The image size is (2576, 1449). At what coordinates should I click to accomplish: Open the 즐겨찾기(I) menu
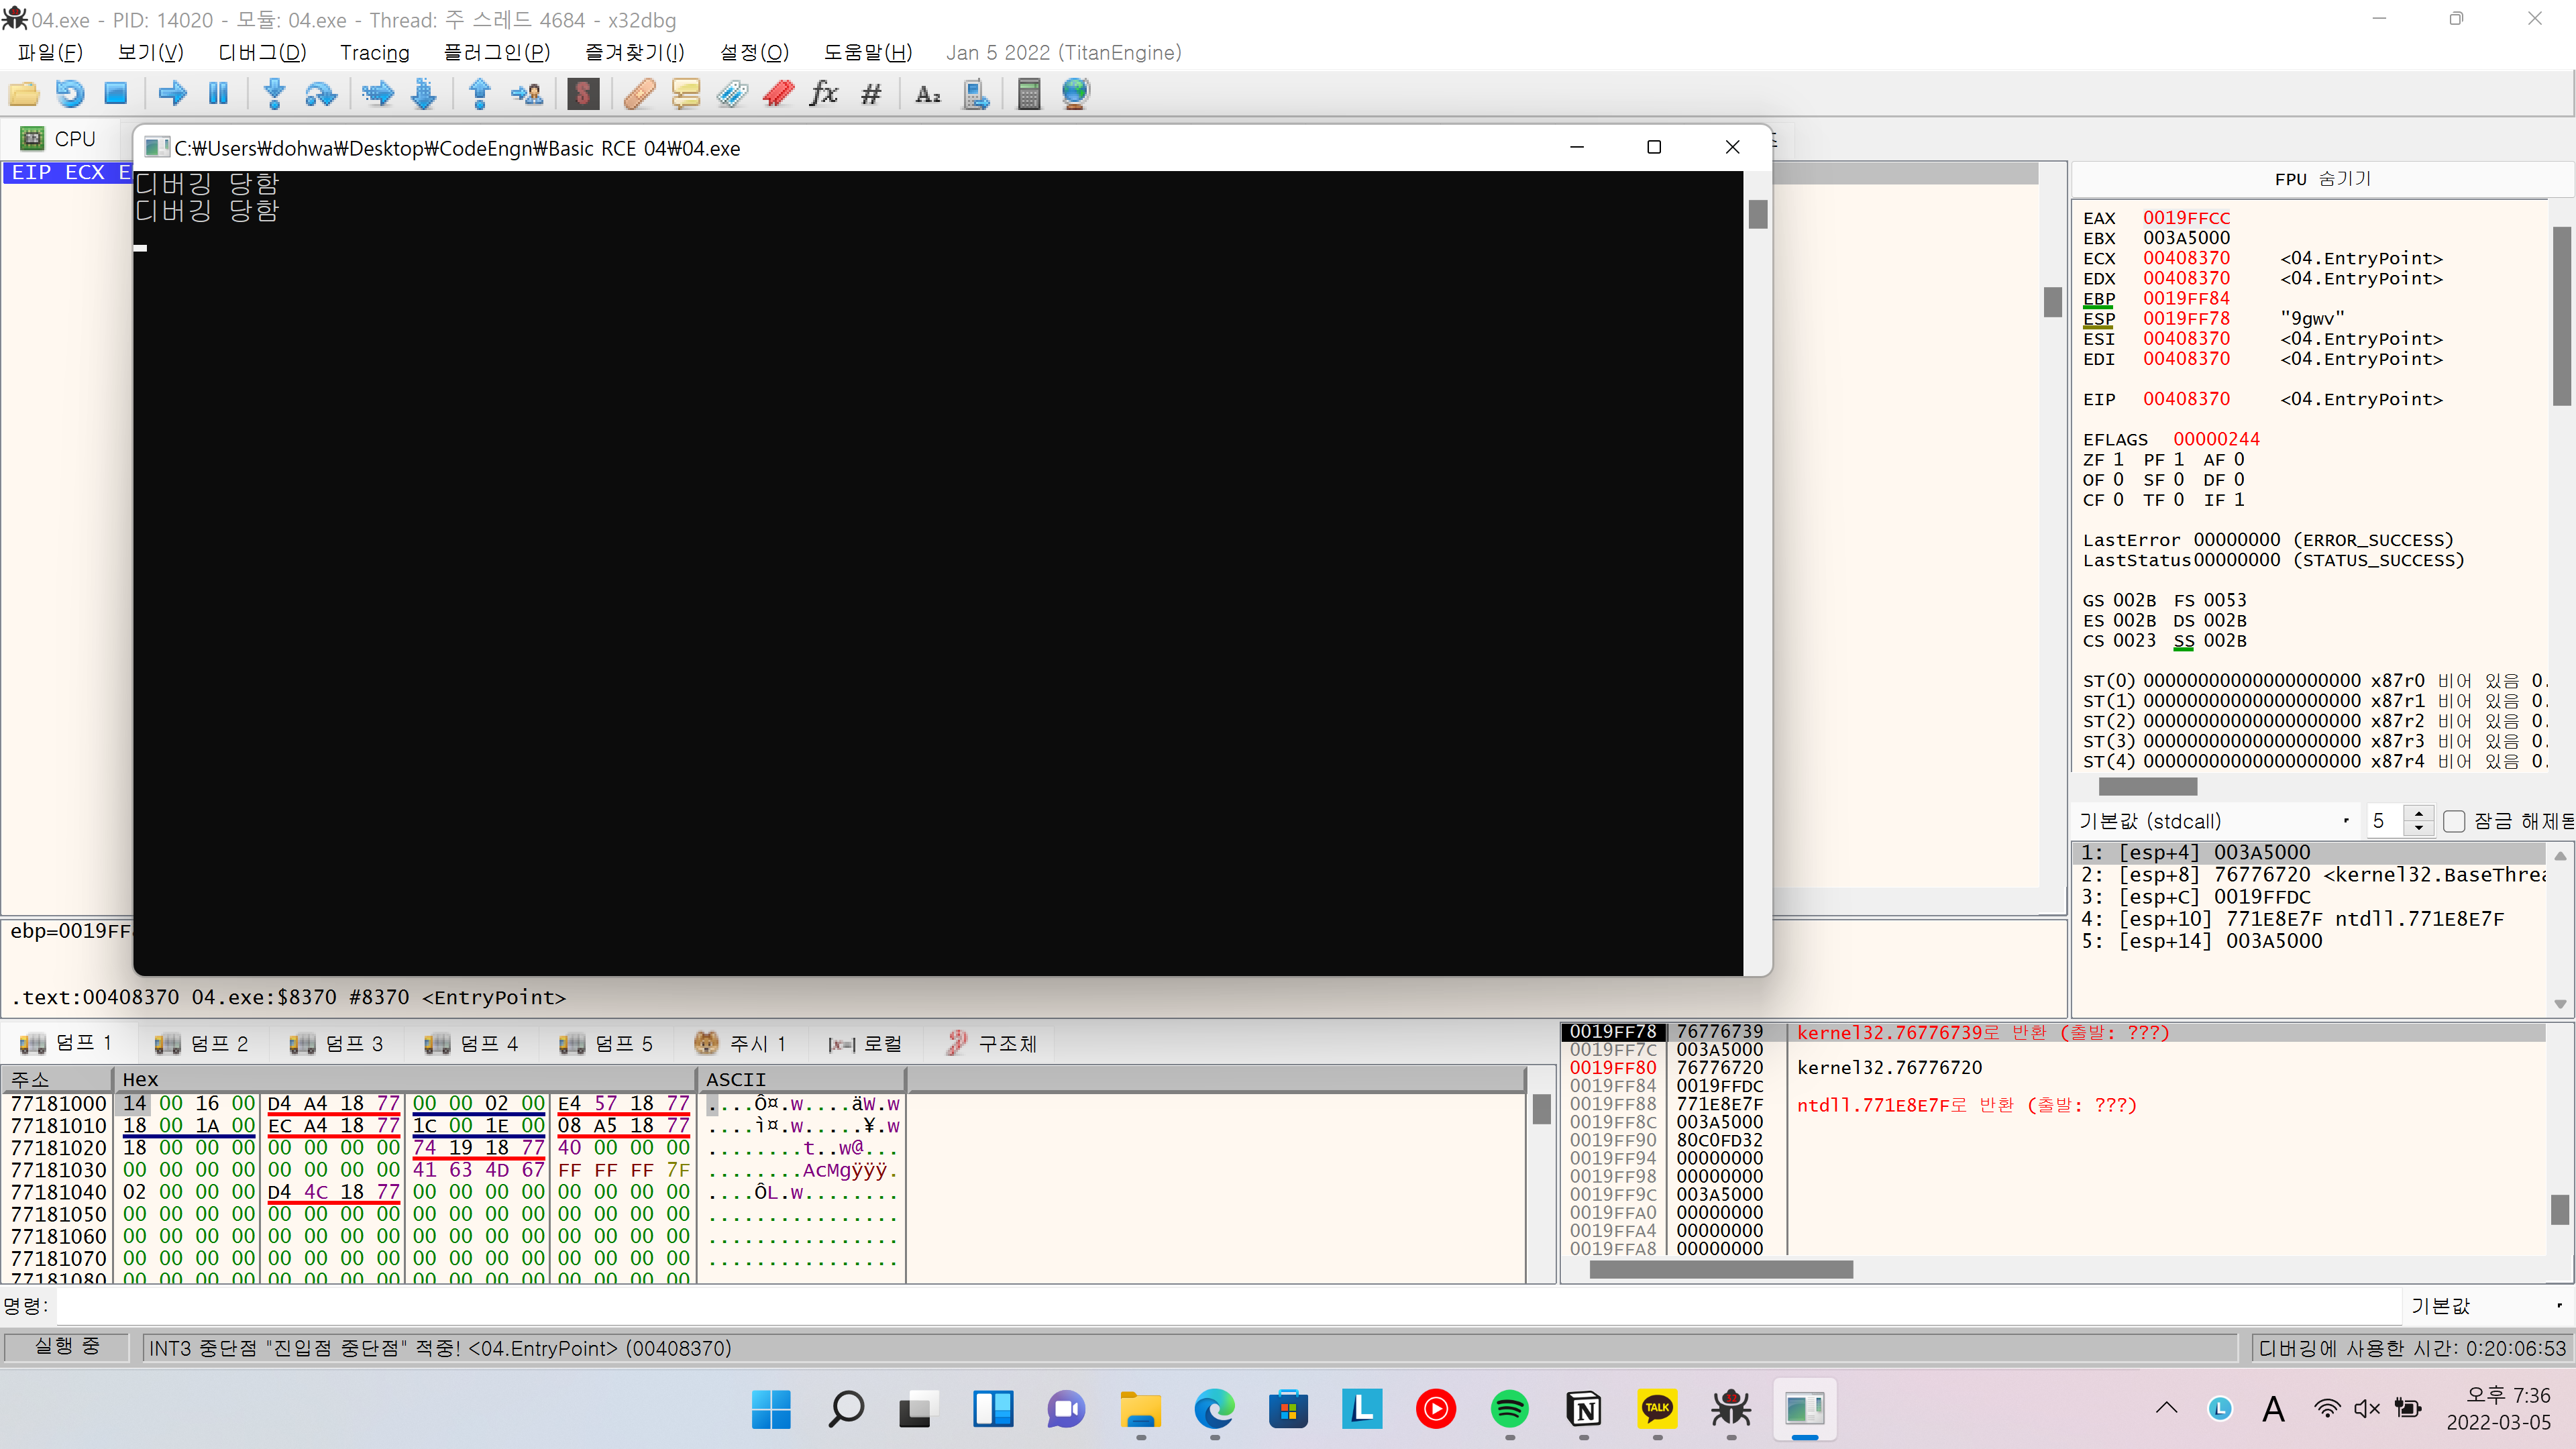(635, 52)
